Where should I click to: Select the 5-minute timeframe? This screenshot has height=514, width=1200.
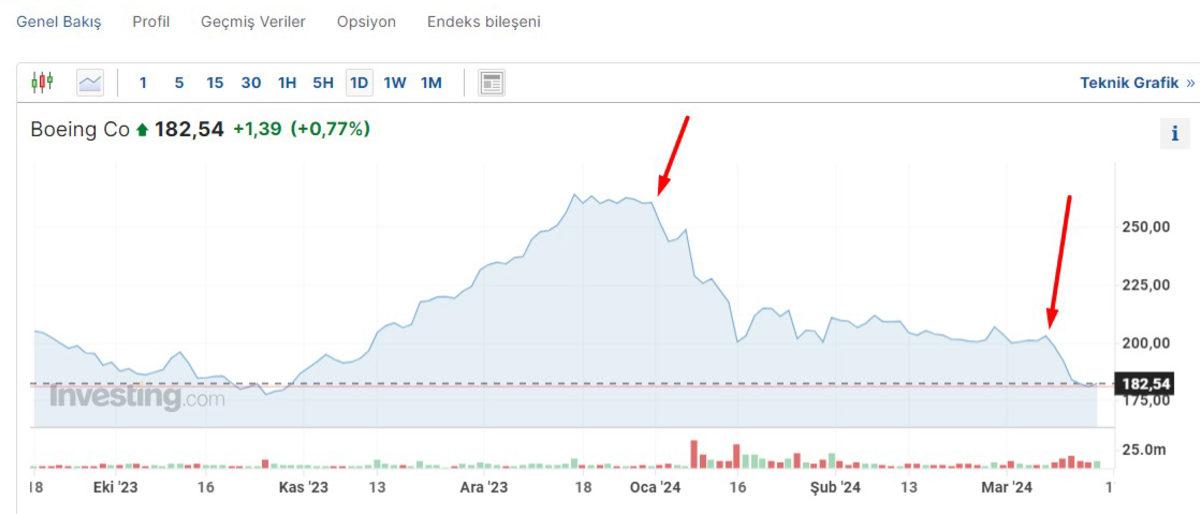(179, 82)
